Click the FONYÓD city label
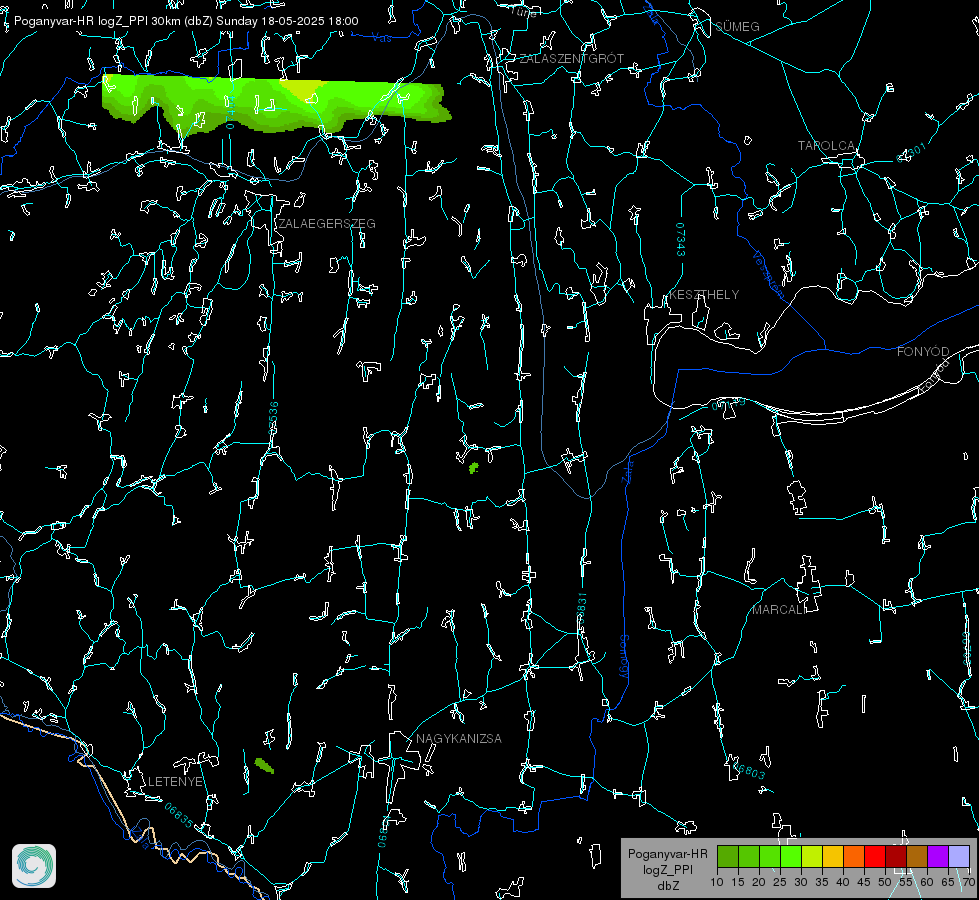Viewport: 979px width, 900px height. pos(923,352)
